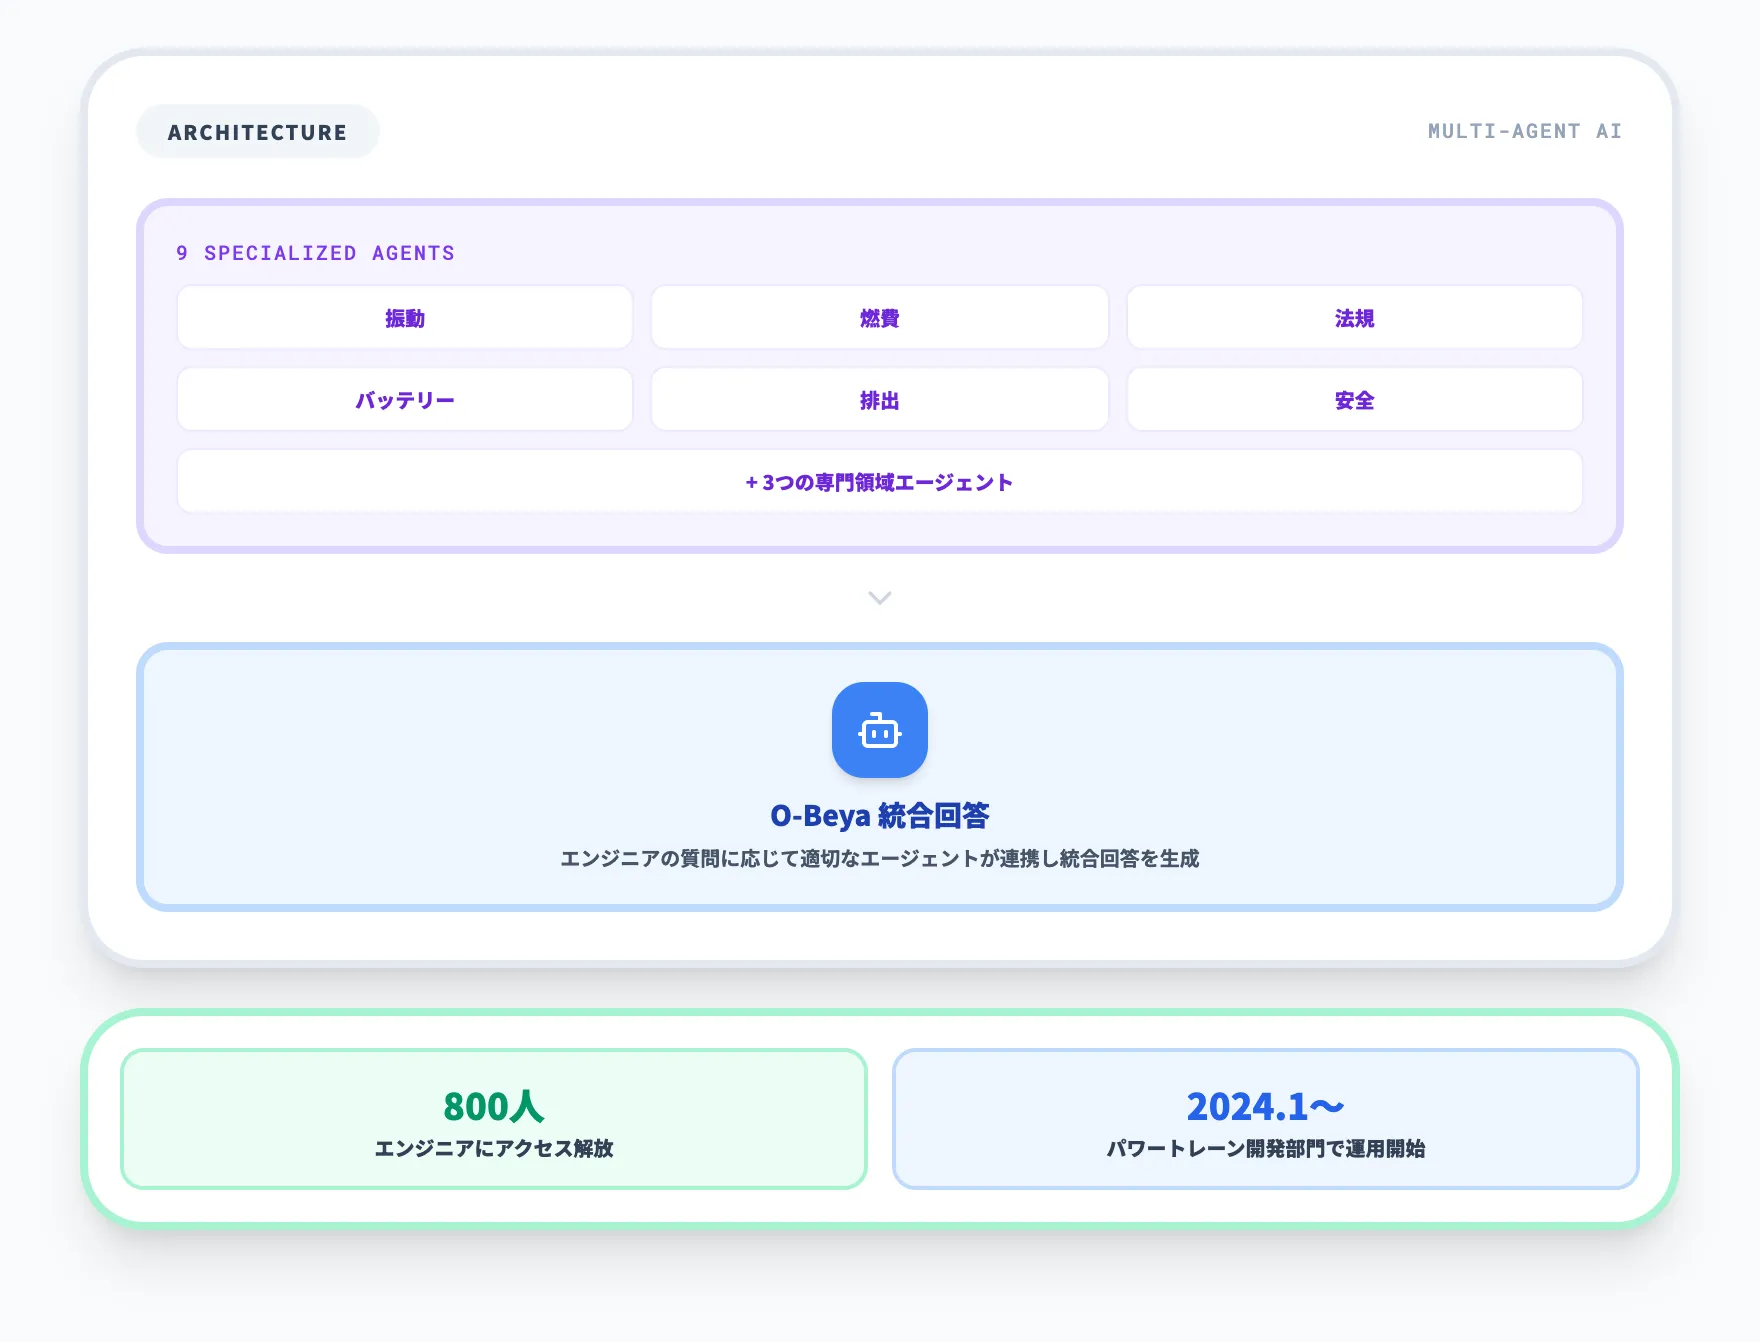Click the バッテリー agent card
Screen dimensions: 1760x1342
click(404, 399)
